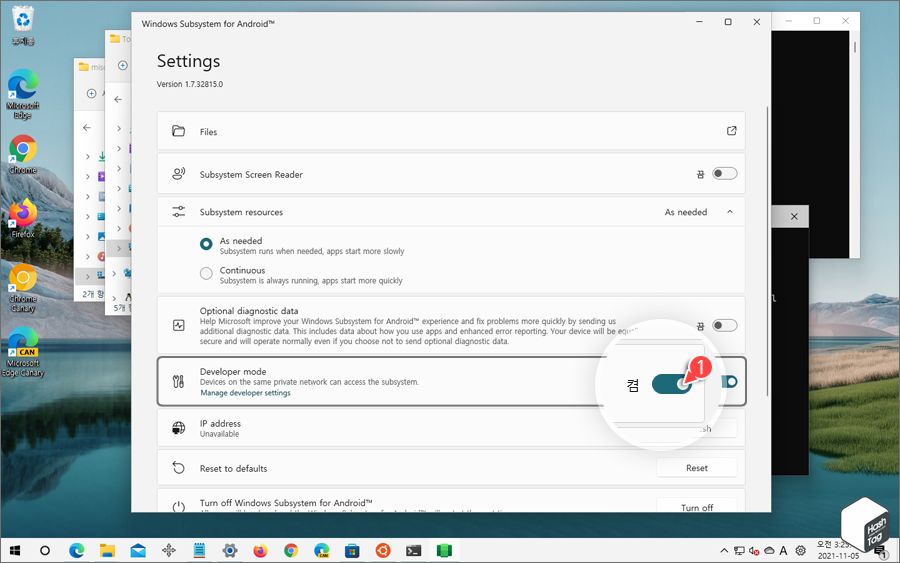Click the volume icon in system tray
This screenshot has height=563, width=900.
pyautogui.click(x=754, y=551)
